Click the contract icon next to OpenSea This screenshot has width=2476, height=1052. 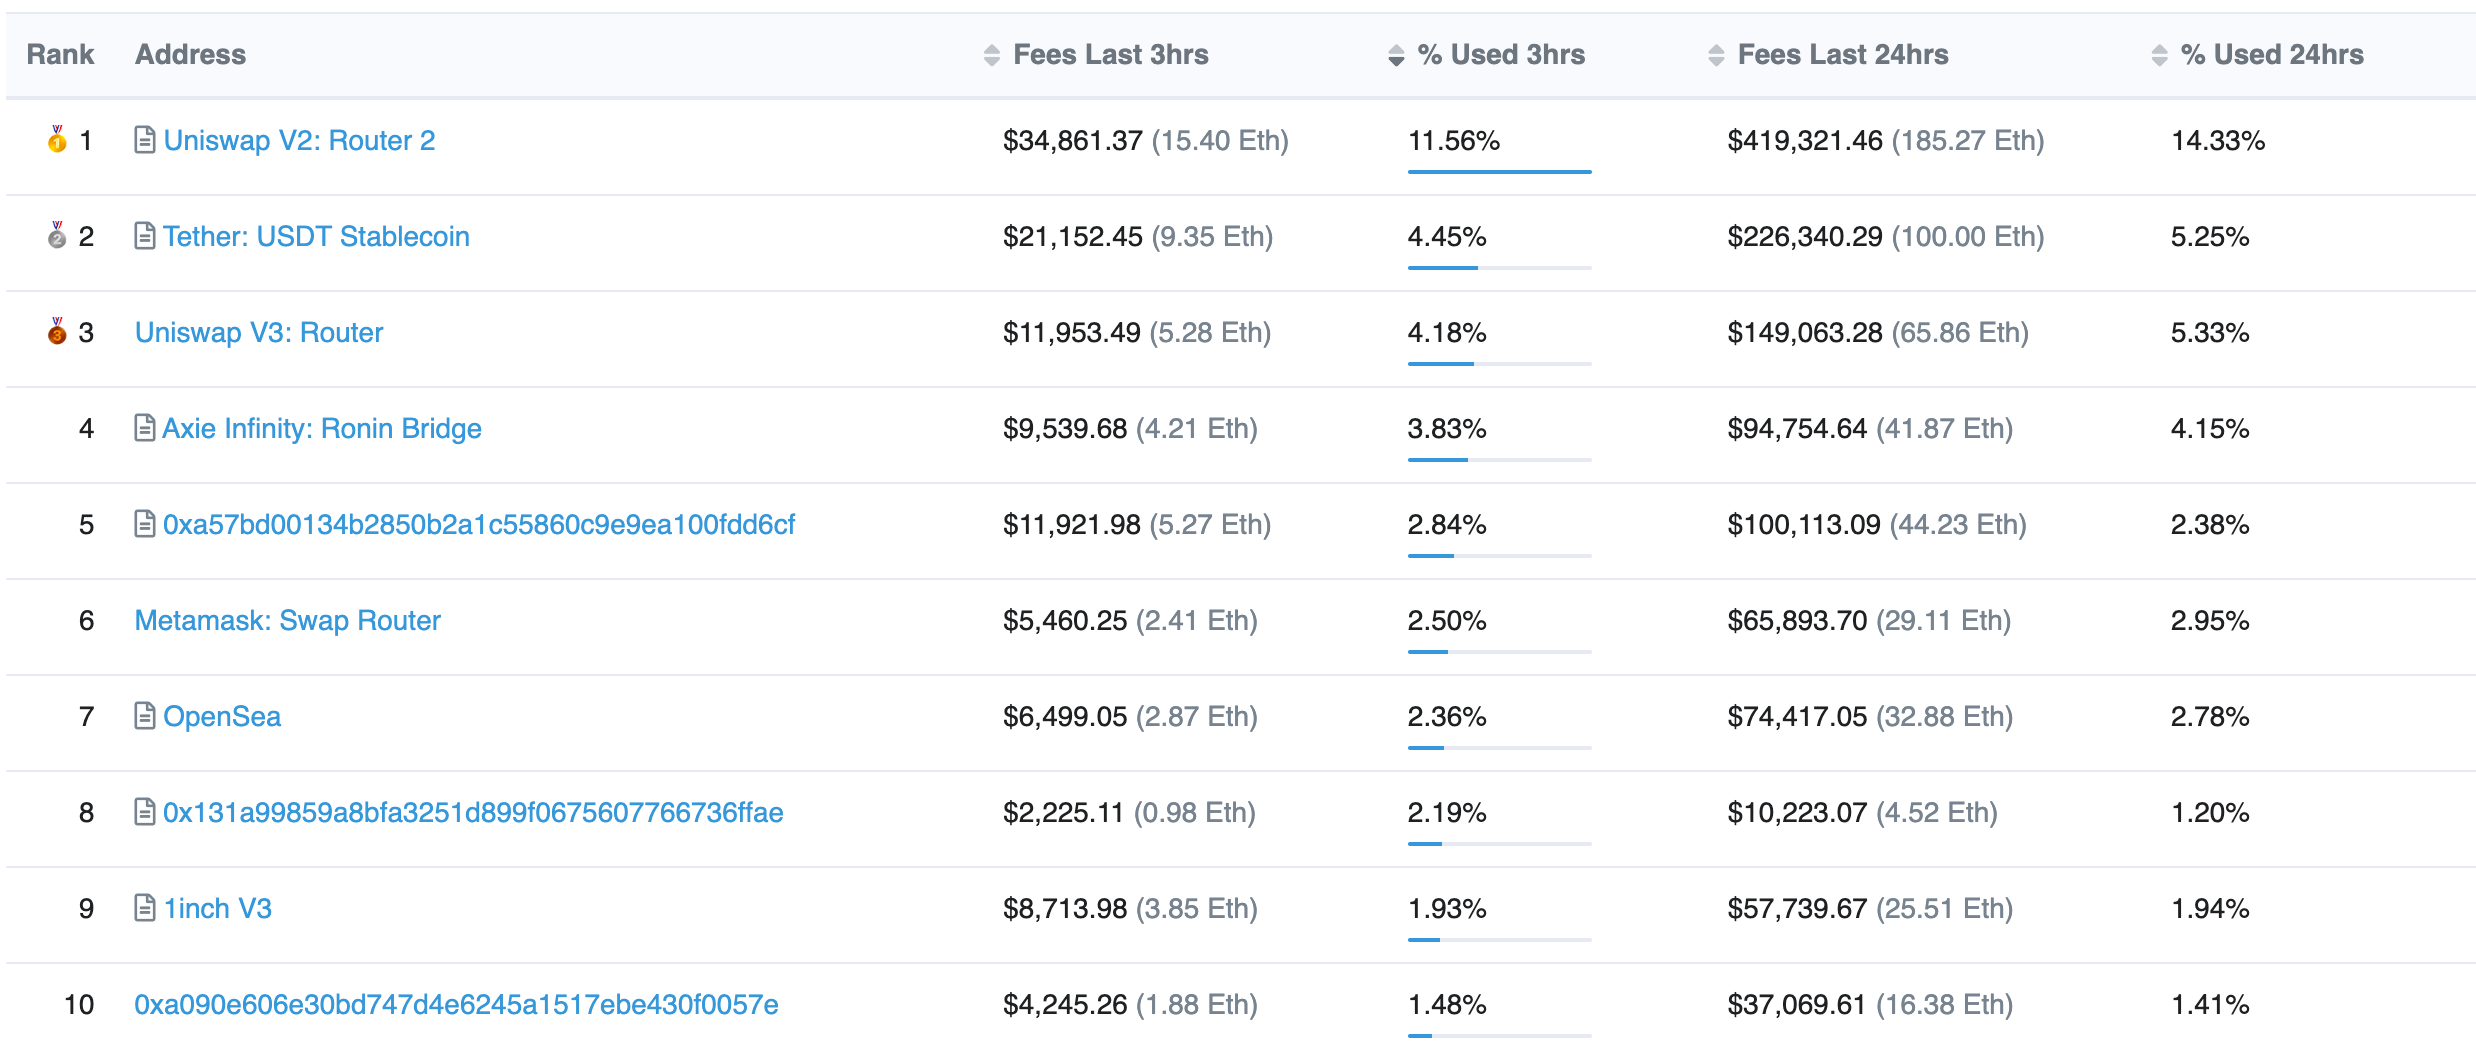click(144, 716)
